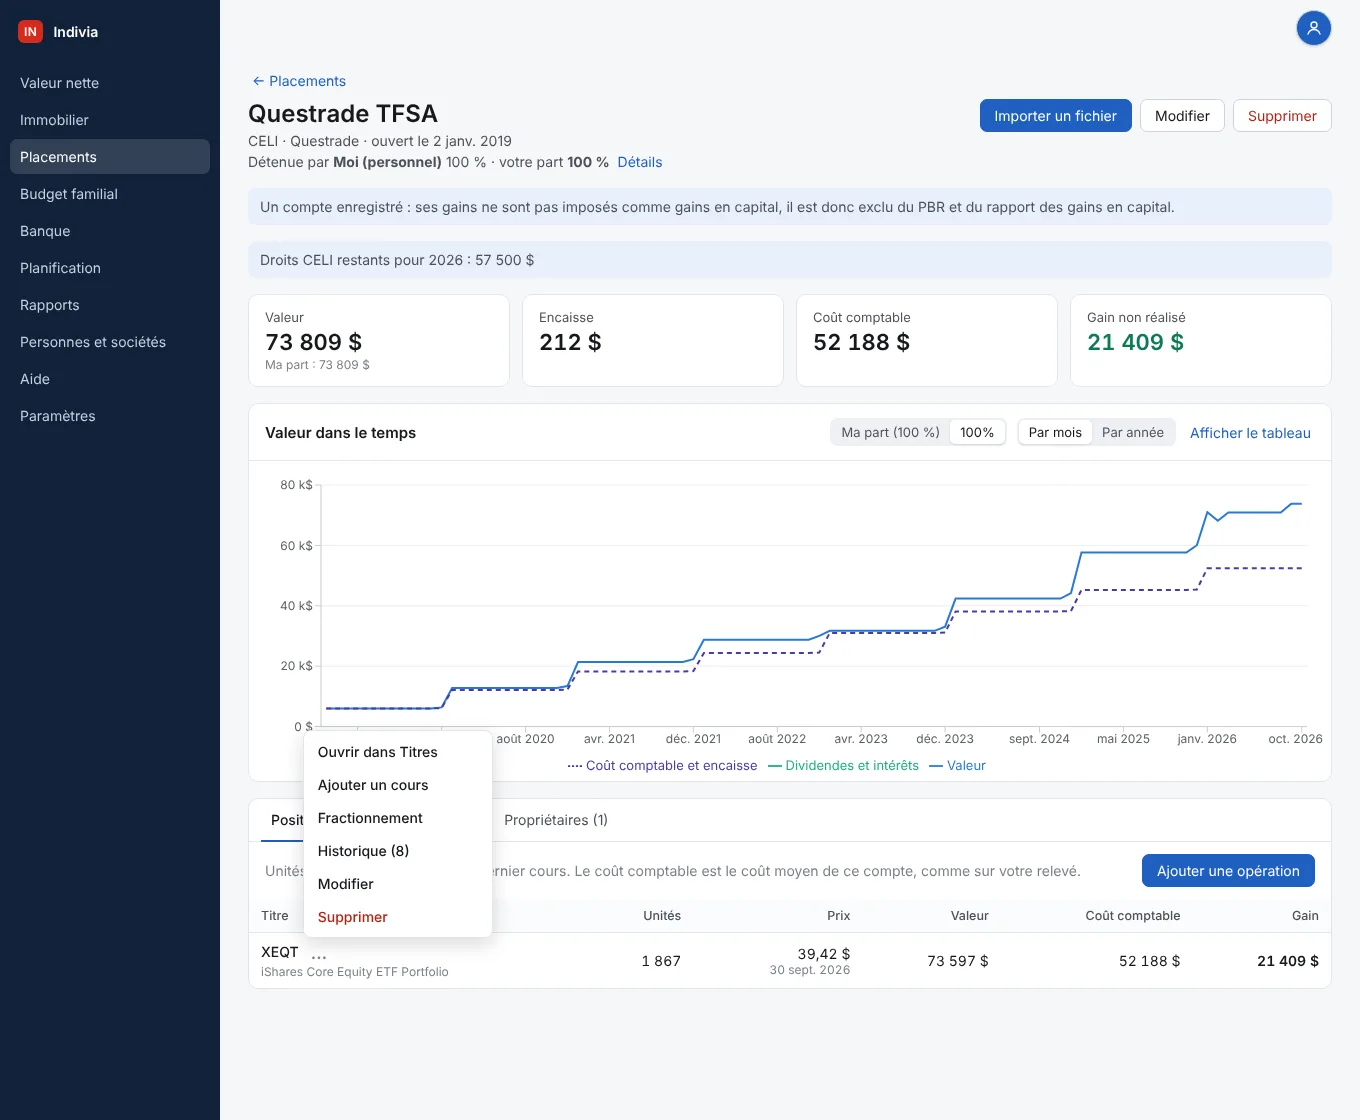This screenshot has width=1360, height=1120.
Task: Select Placements in the sidebar
Action: [110, 157]
